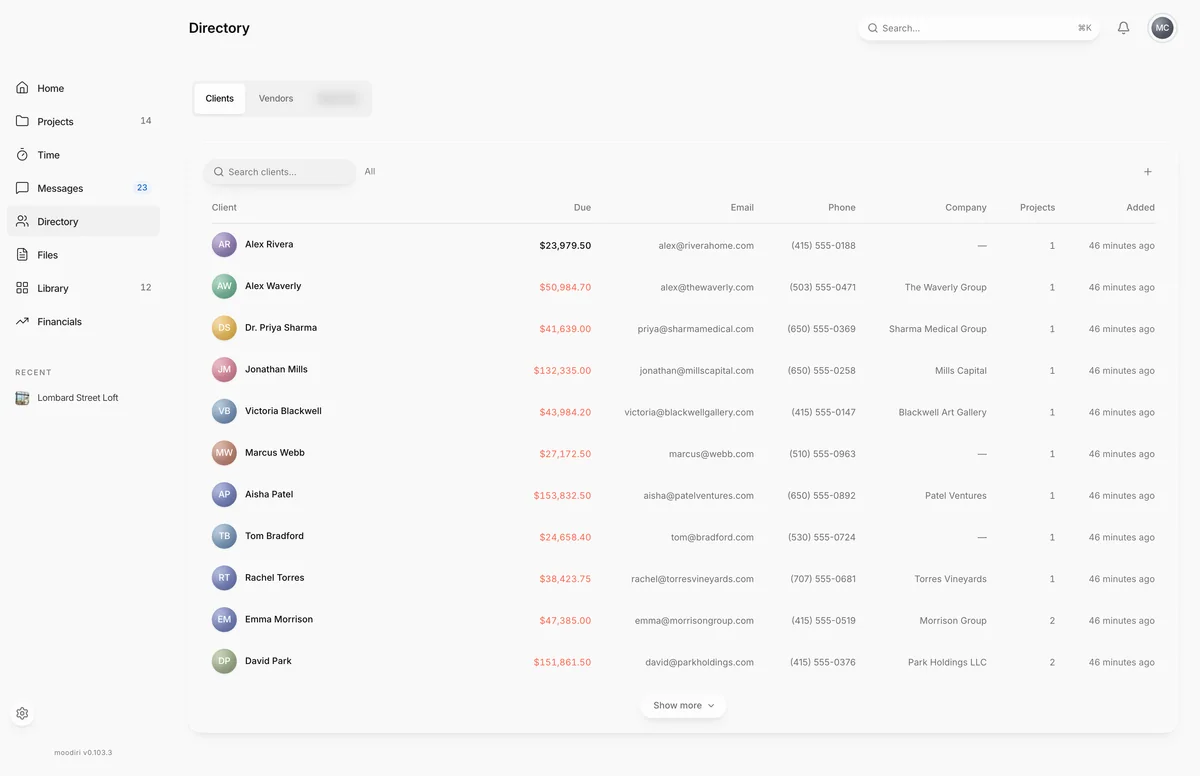Click the moodiri v0.103.3 version label

83,752
